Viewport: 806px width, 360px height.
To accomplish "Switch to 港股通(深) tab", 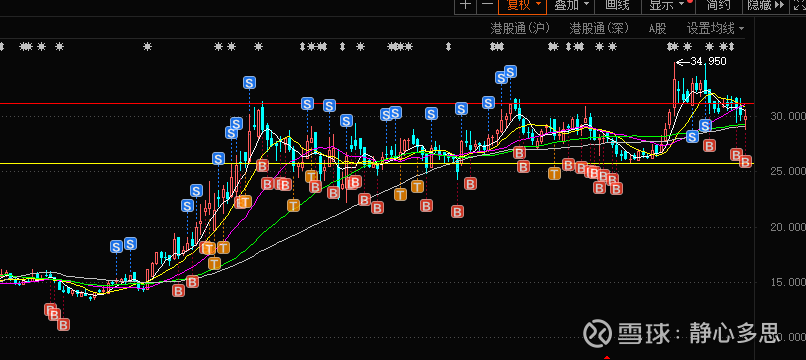I will [x=599, y=28].
